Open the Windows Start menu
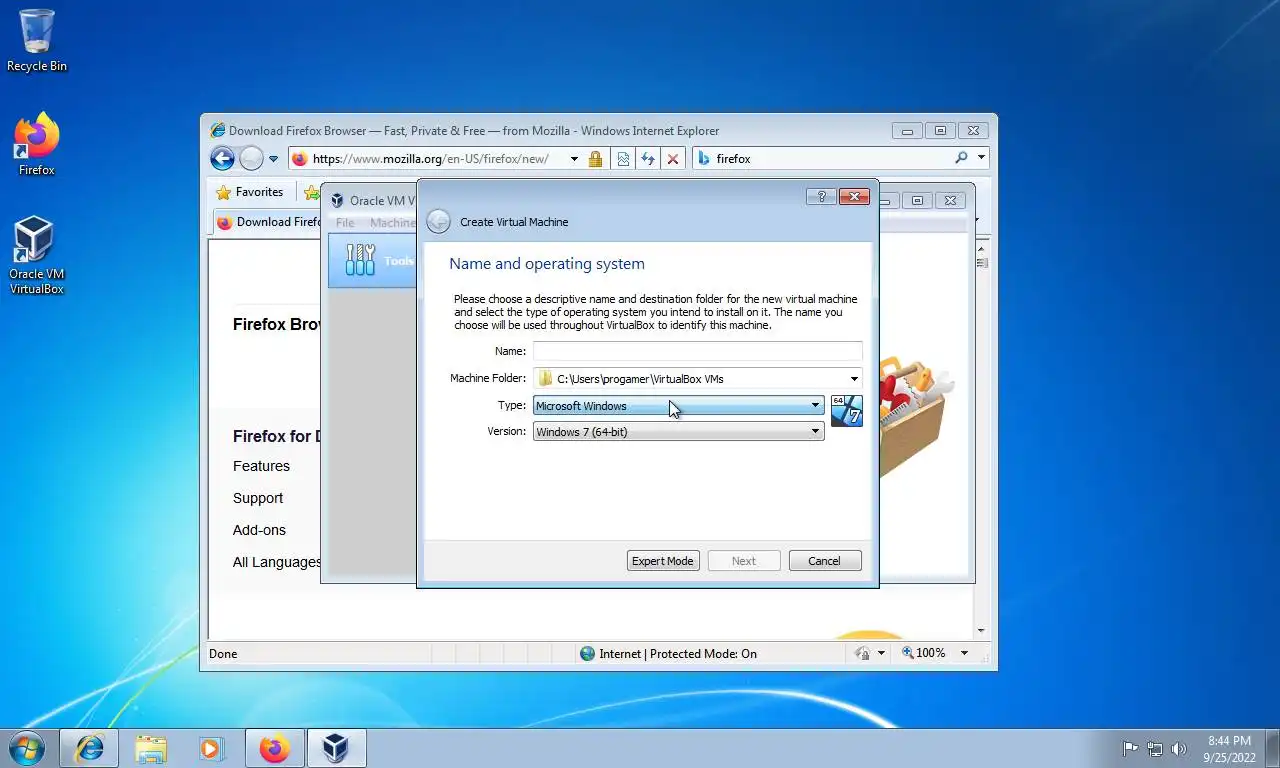The width and height of the screenshot is (1280, 768). click(26, 748)
